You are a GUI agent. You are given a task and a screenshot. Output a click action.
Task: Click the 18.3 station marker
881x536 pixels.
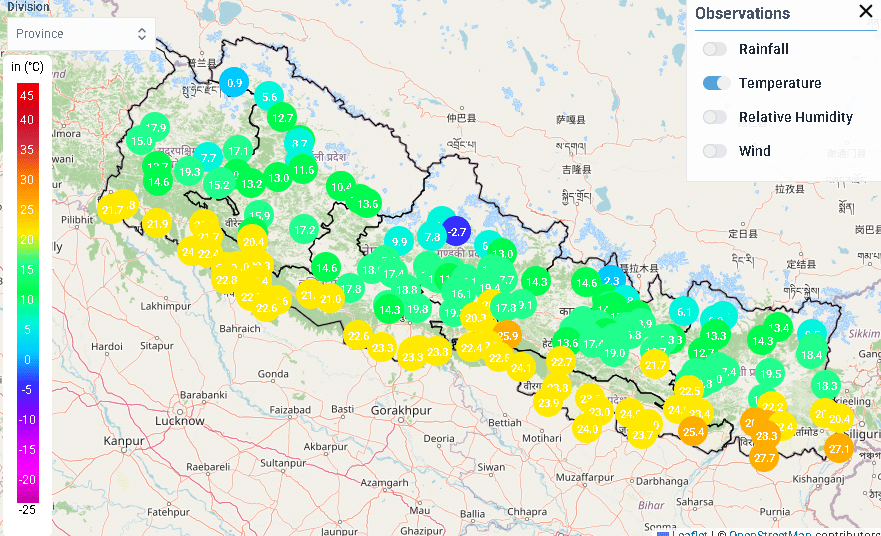click(826, 385)
